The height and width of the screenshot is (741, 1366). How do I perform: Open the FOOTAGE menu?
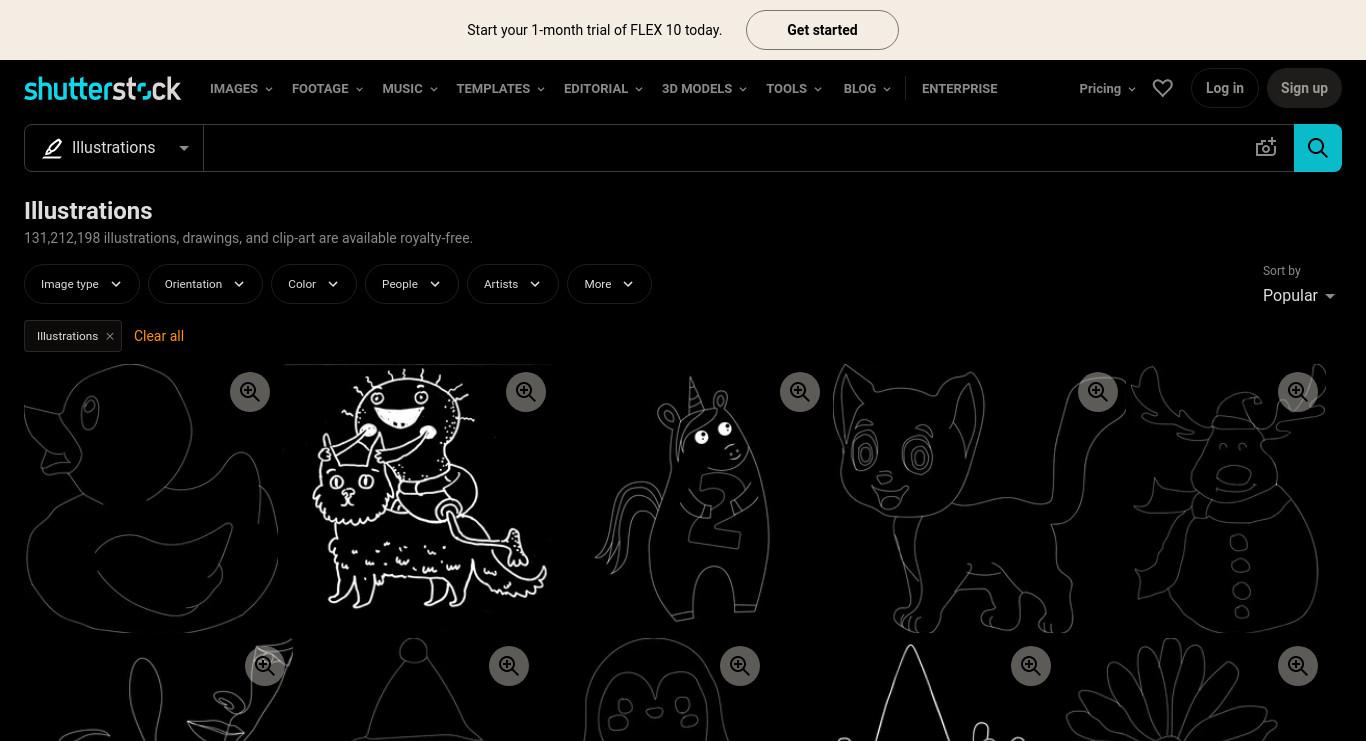click(x=327, y=89)
